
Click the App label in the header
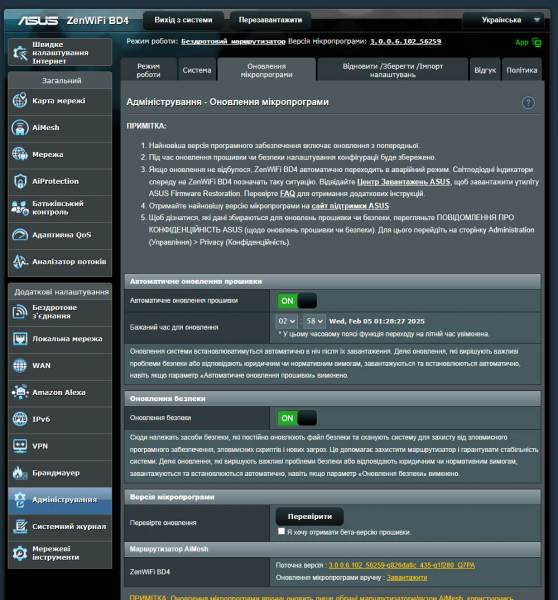point(522,42)
